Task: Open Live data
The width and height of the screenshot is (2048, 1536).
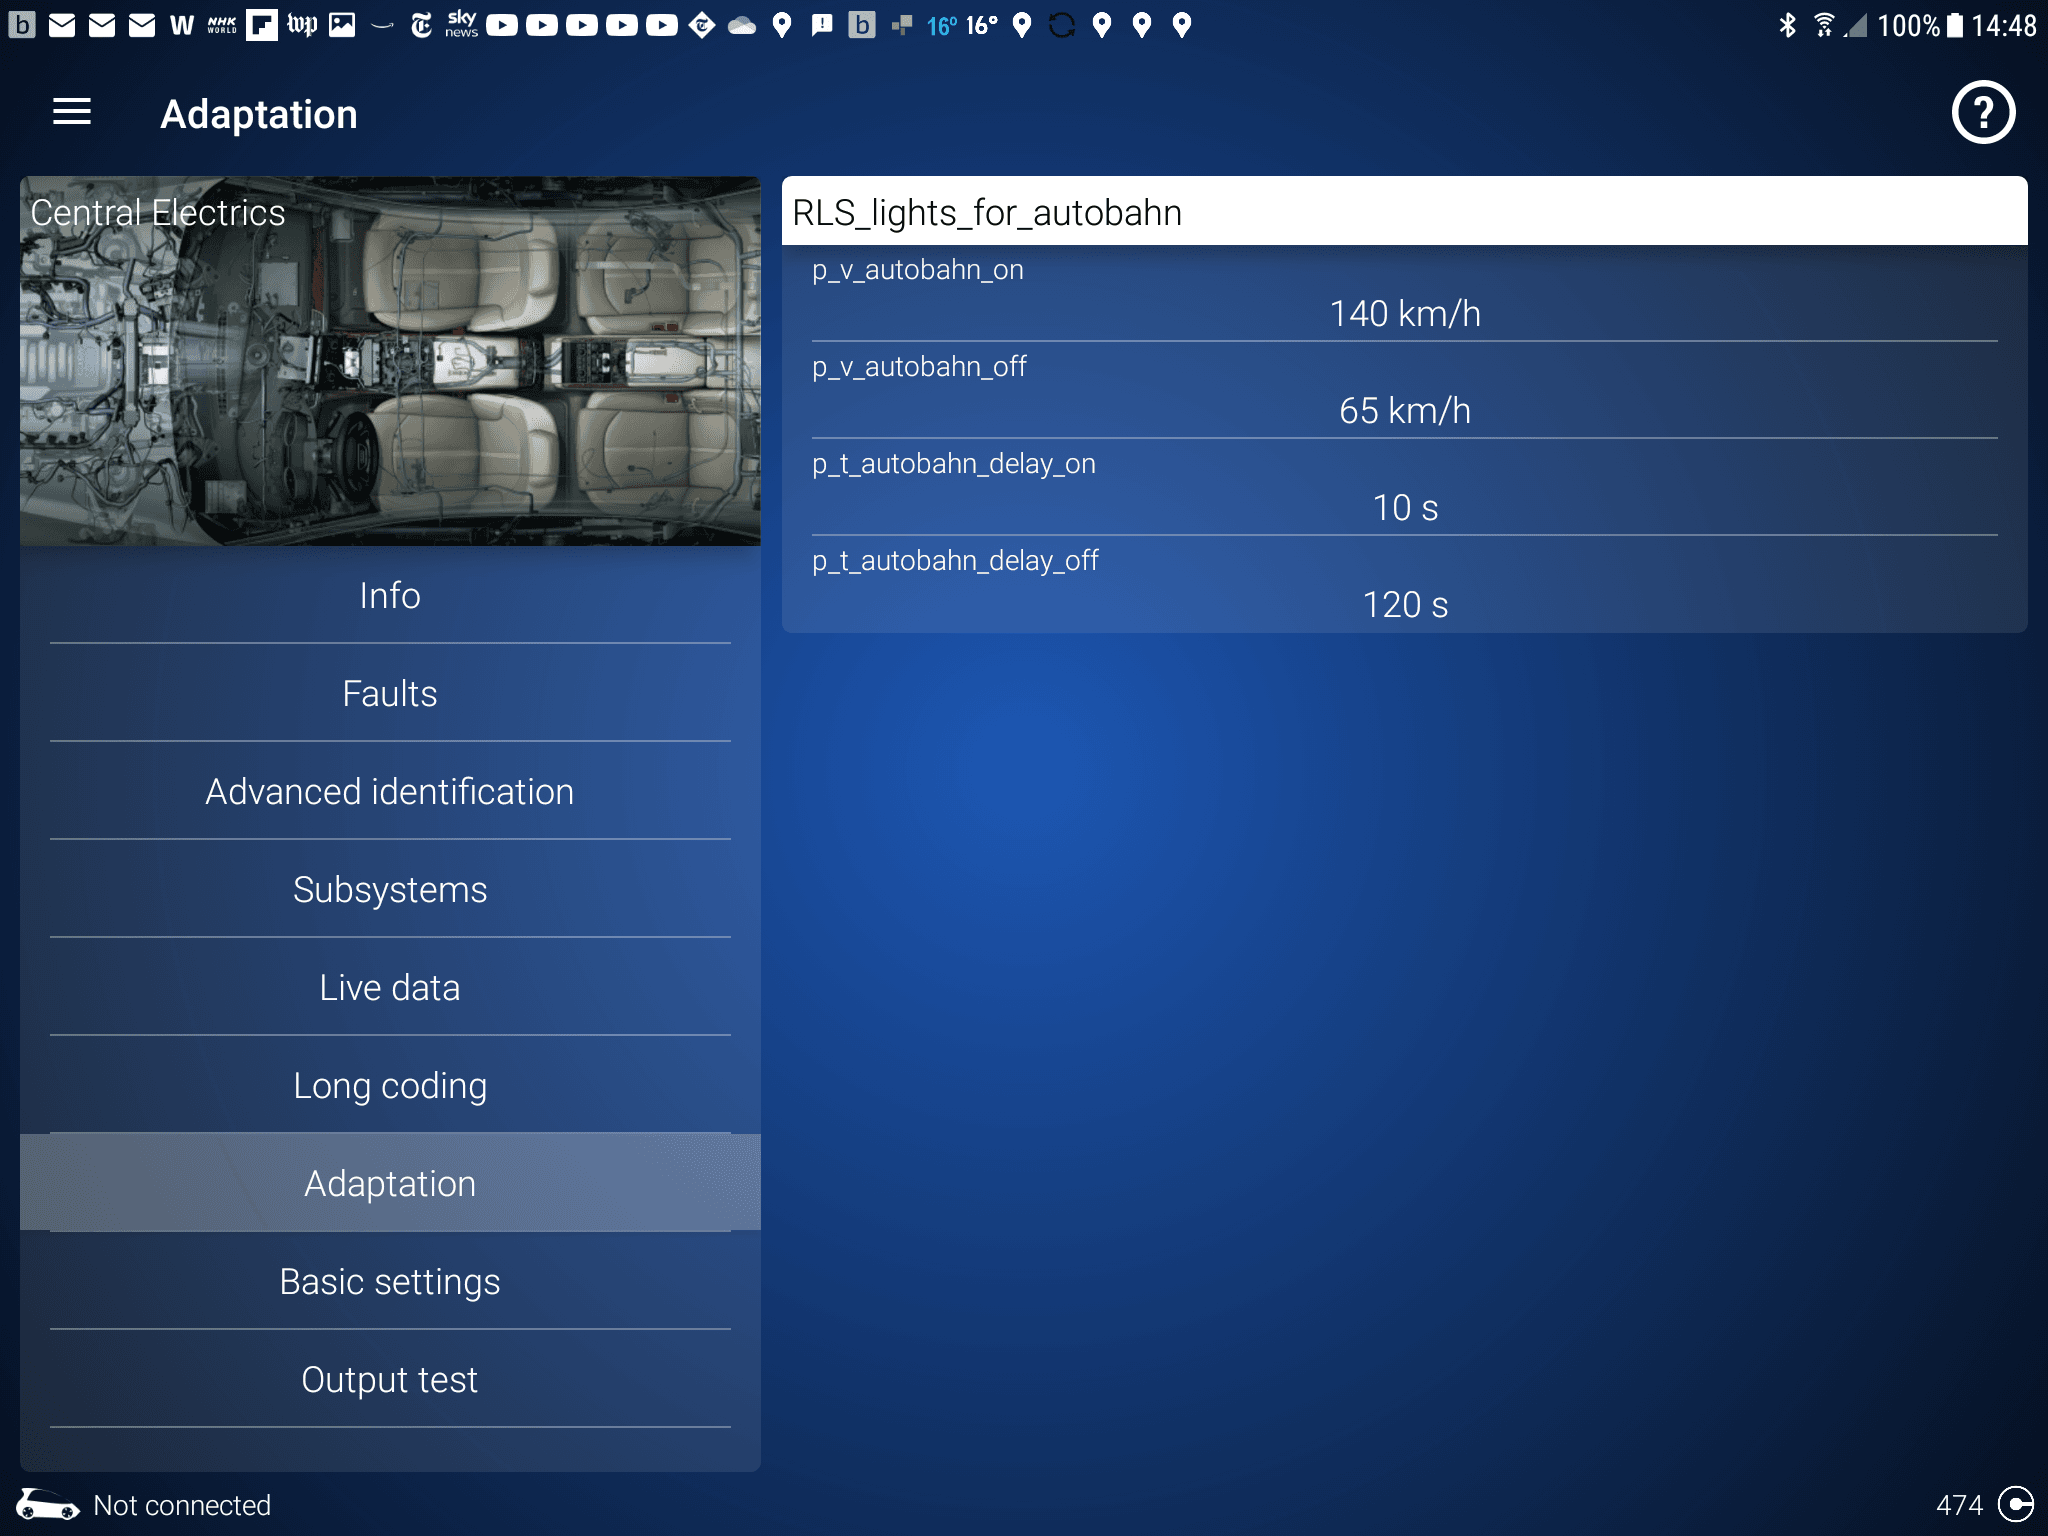Action: [x=390, y=988]
